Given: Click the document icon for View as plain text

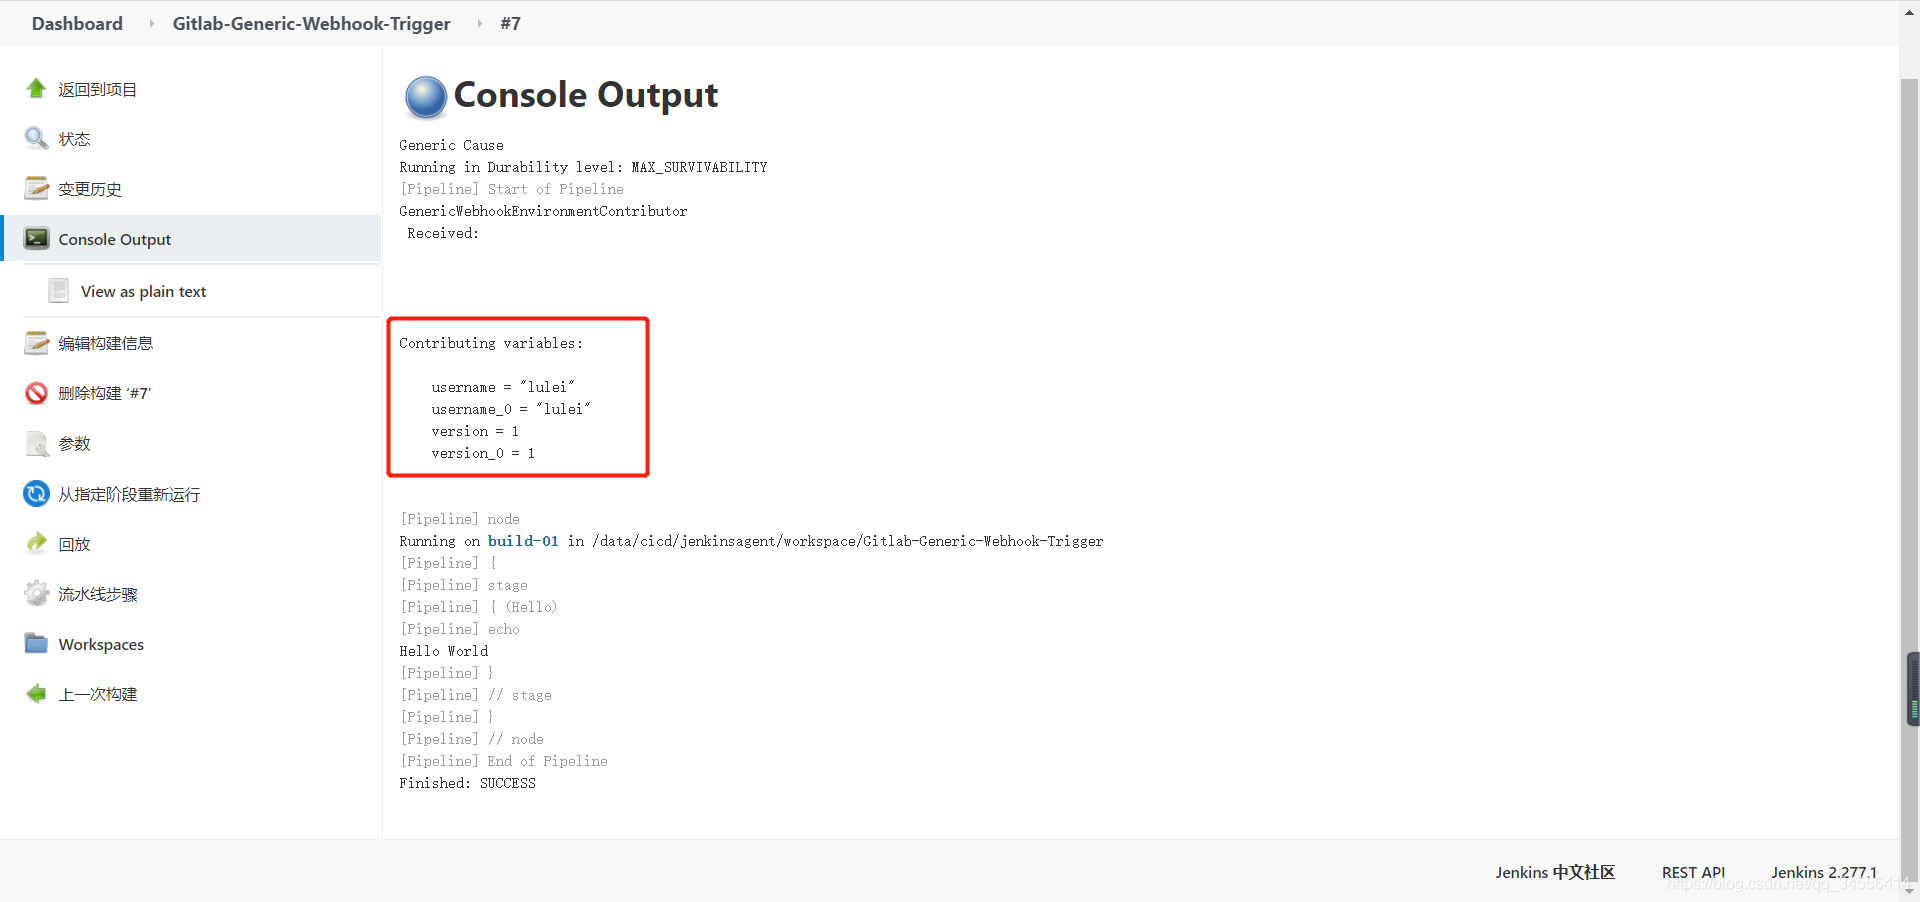Looking at the screenshot, I should (x=59, y=291).
